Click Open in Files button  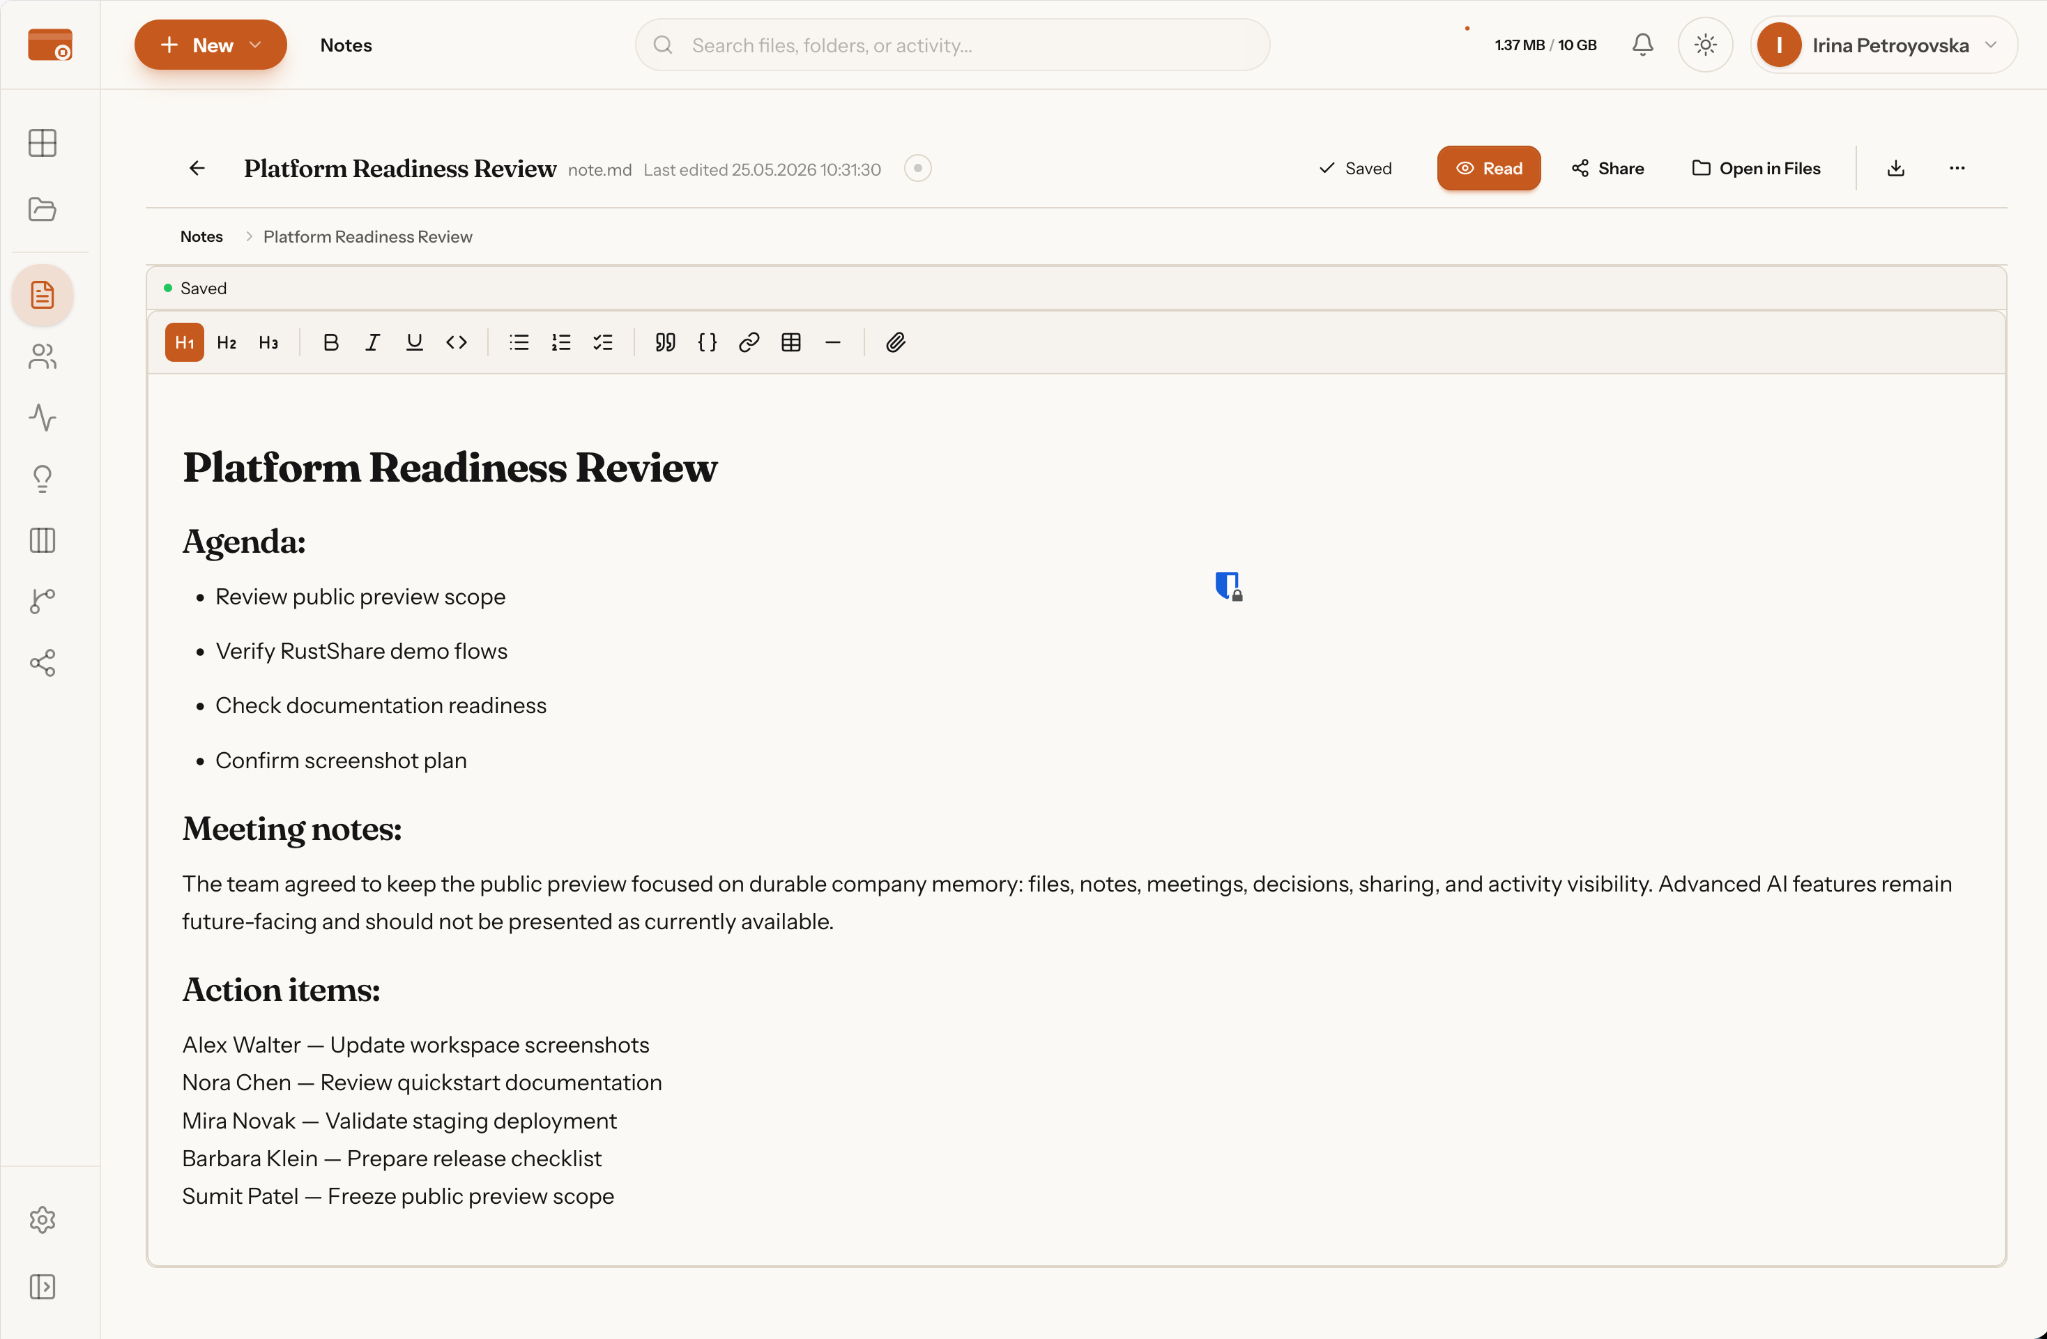point(1756,168)
